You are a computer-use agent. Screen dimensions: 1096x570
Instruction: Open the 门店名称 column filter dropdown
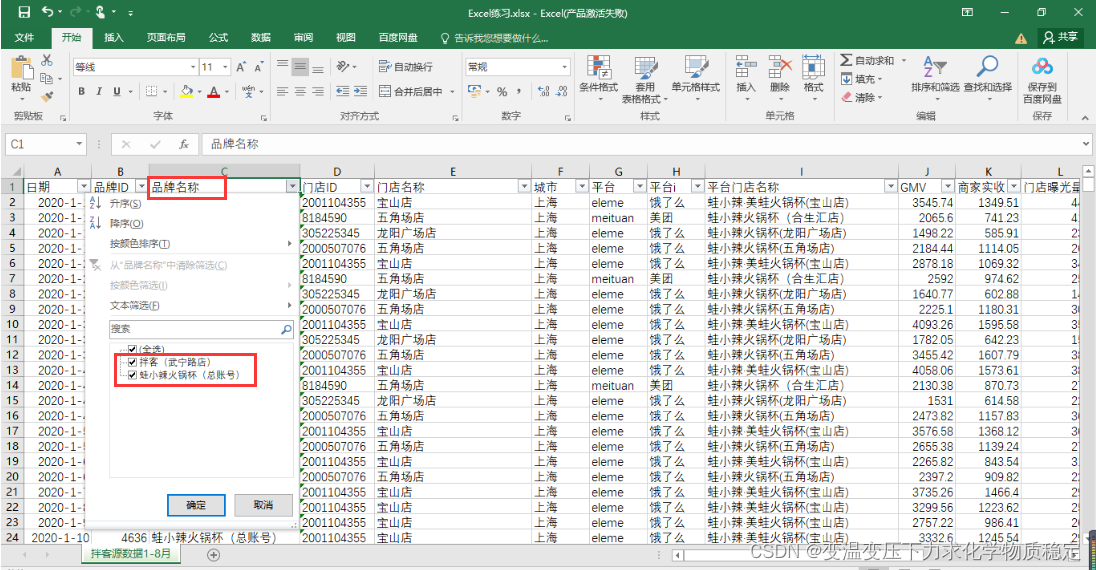click(x=524, y=187)
